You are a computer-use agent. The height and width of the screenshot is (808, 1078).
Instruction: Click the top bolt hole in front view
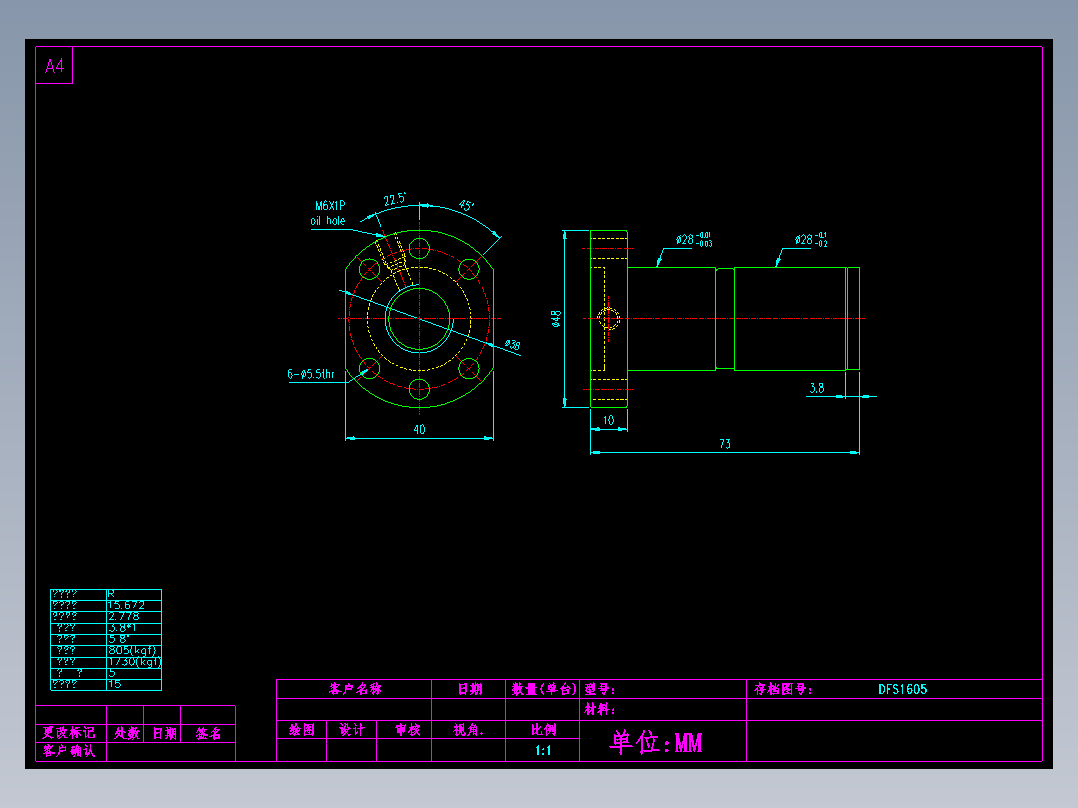click(x=419, y=248)
